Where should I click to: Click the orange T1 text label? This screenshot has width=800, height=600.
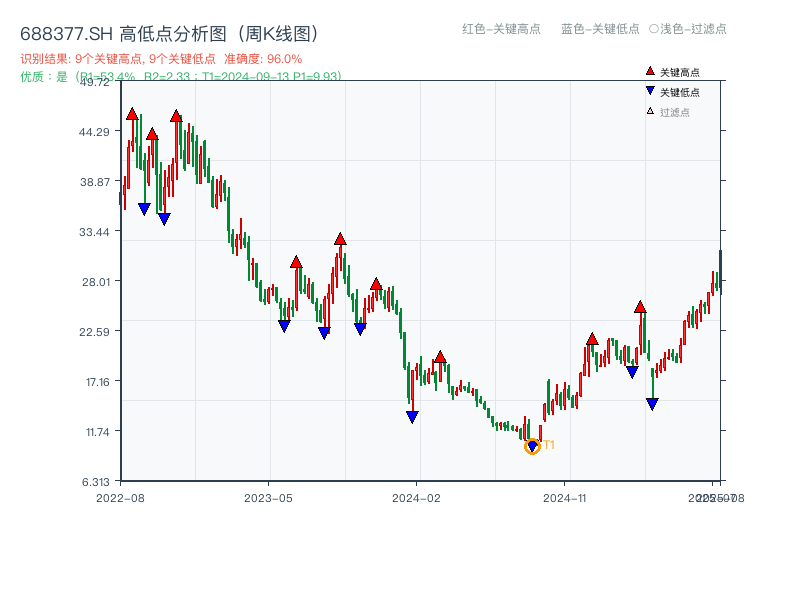549,445
